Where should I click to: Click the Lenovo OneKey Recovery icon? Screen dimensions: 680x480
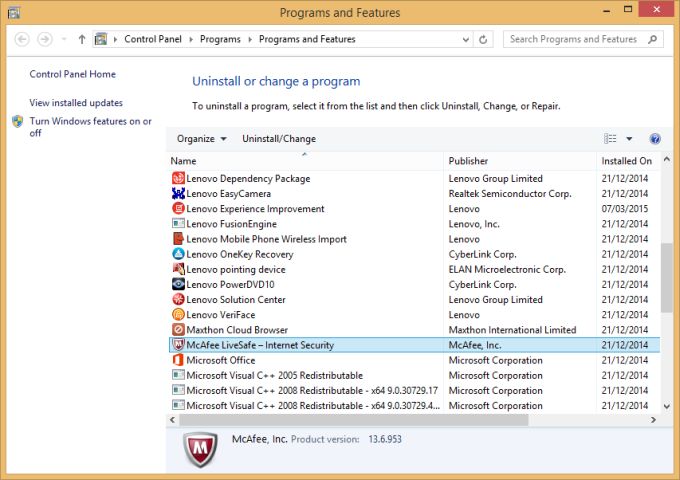(178, 254)
